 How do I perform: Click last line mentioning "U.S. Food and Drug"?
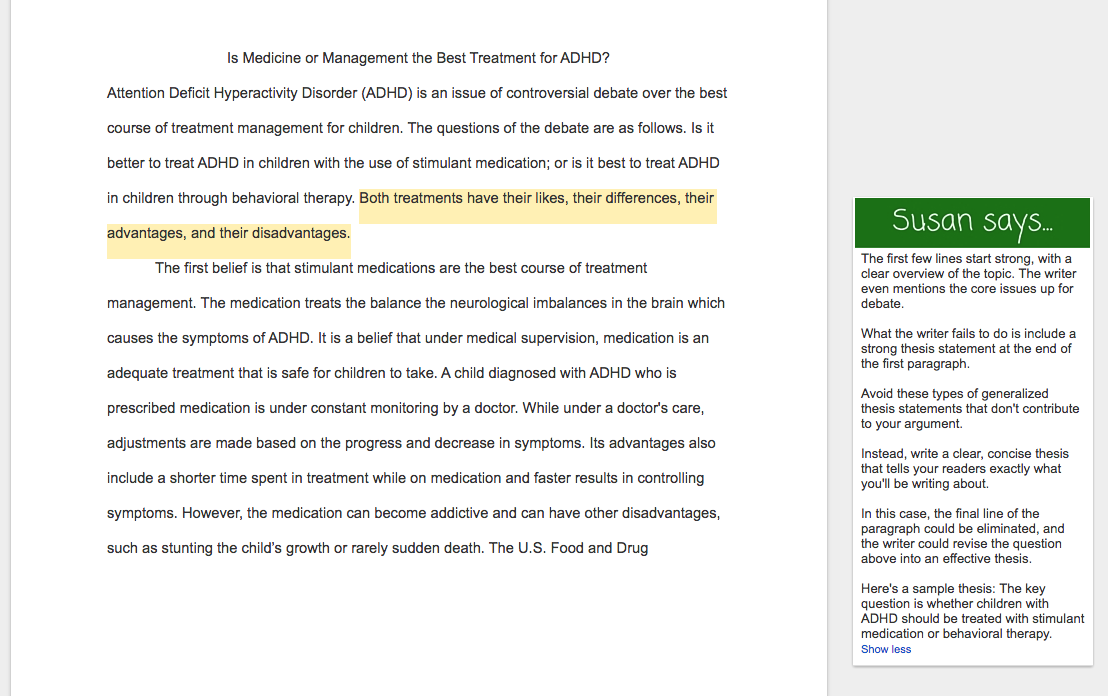pyautogui.click(x=377, y=548)
